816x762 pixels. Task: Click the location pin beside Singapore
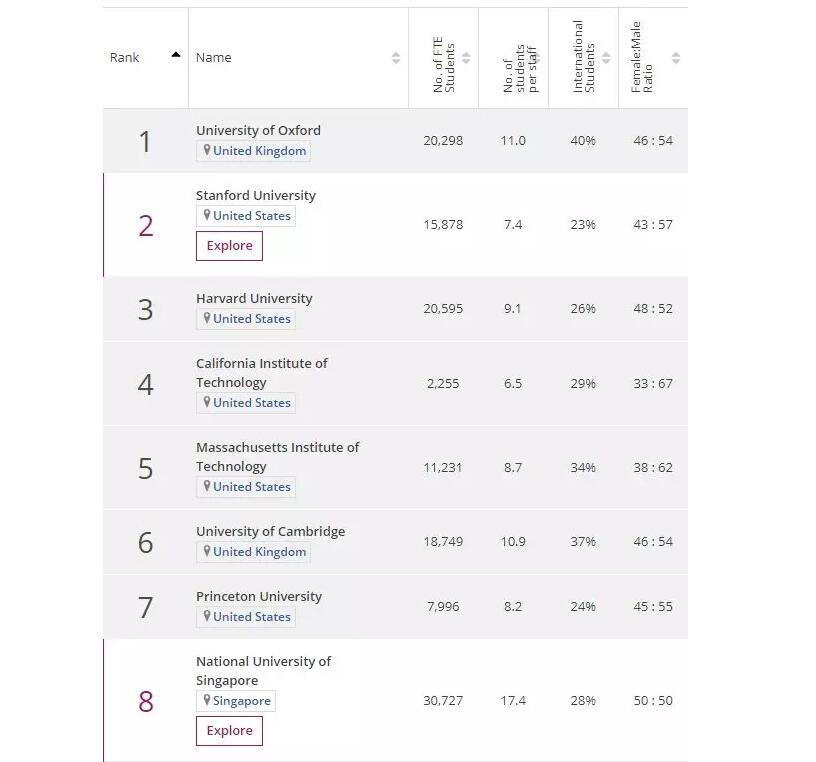(207, 700)
